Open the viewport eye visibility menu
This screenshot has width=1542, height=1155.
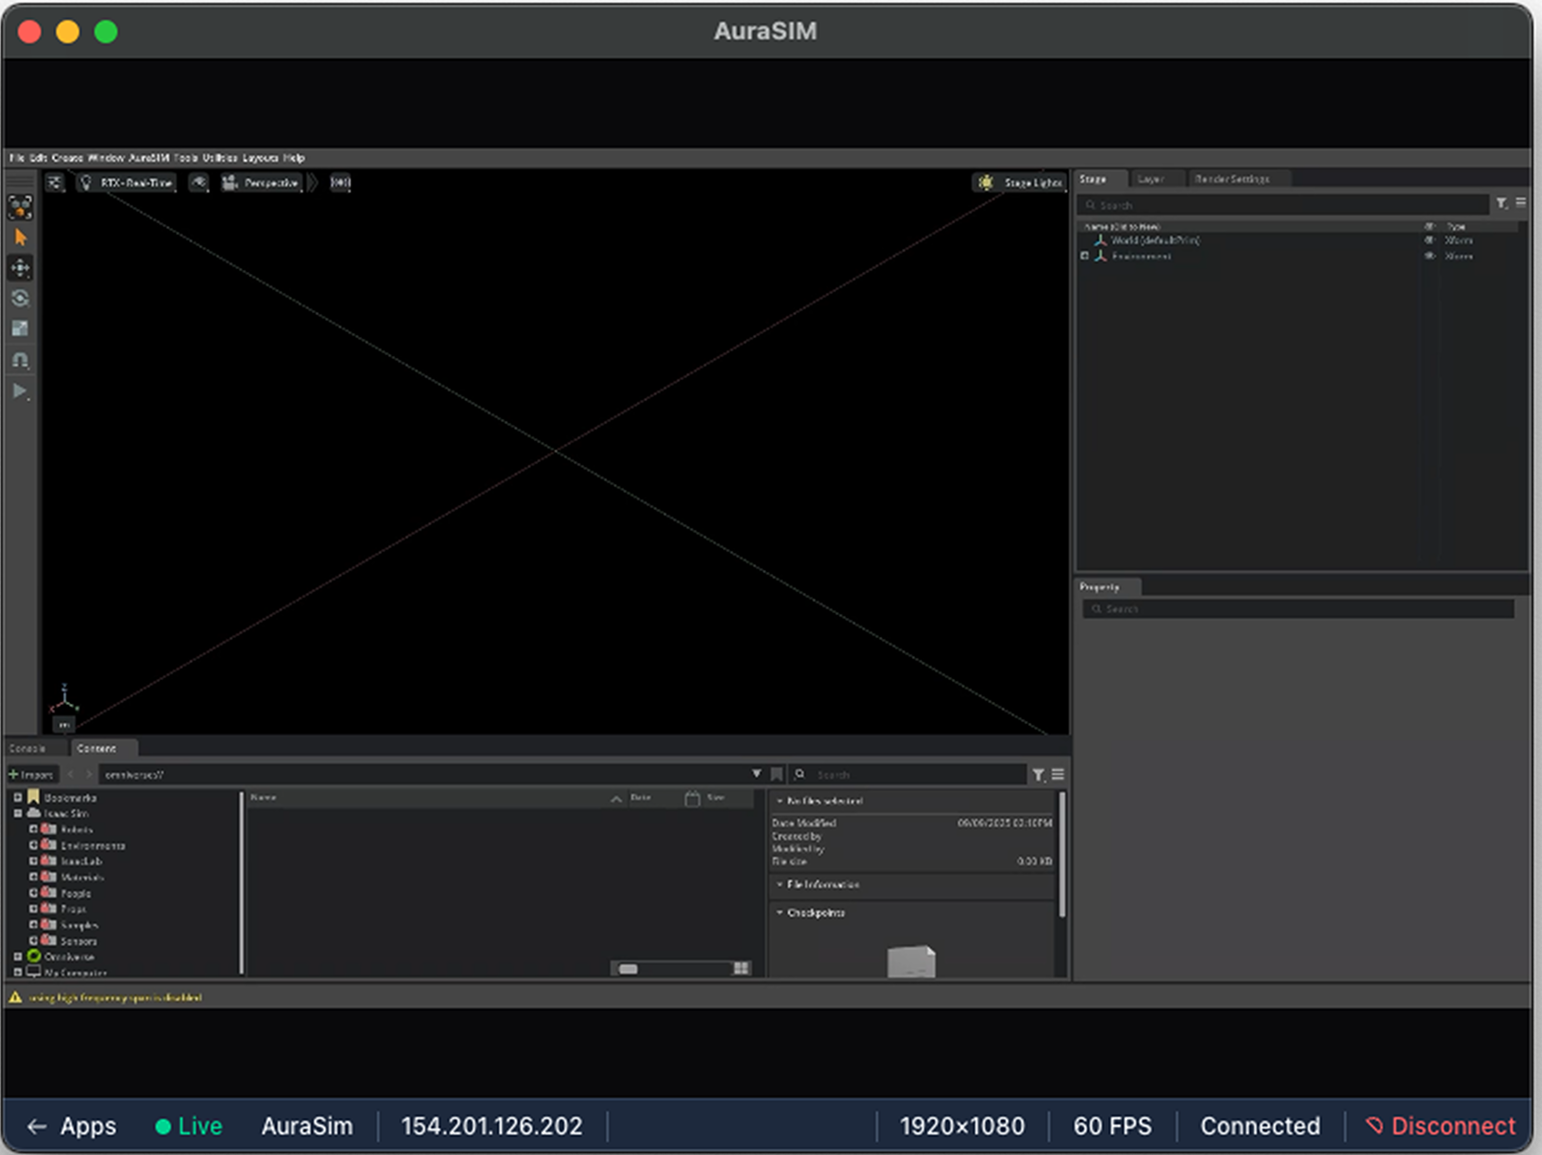click(x=199, y=182)
